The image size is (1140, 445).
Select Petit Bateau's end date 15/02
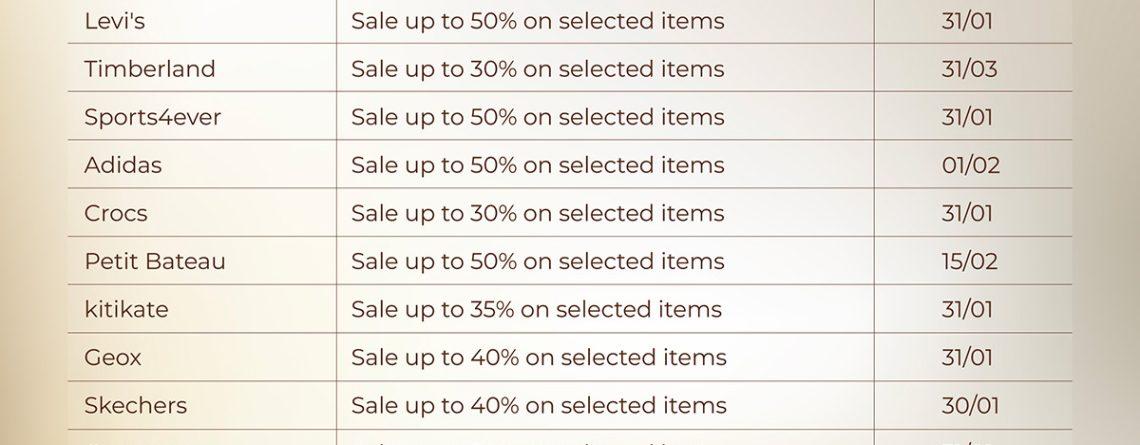click(x=969, y=261)
